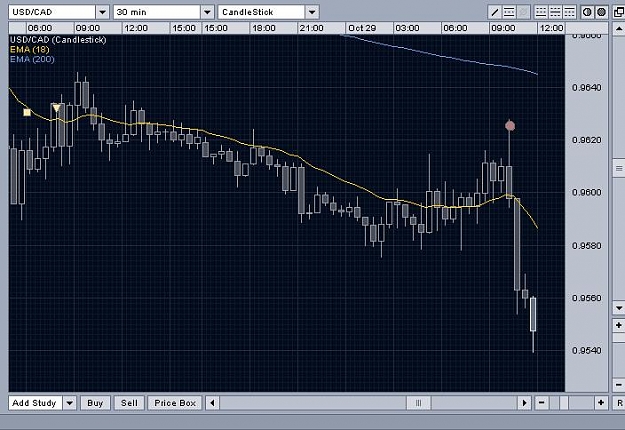Click the 0.9640 price axis label

[586, 88]
